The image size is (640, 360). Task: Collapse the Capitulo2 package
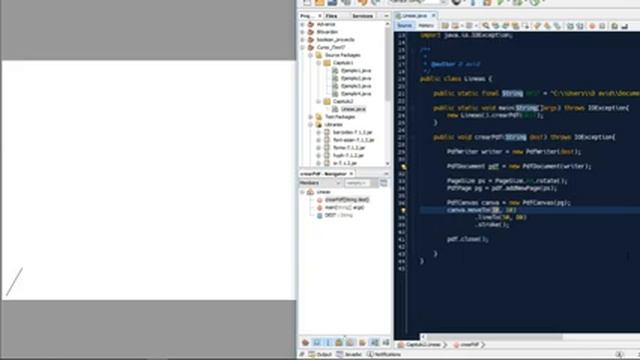(319, 101)
